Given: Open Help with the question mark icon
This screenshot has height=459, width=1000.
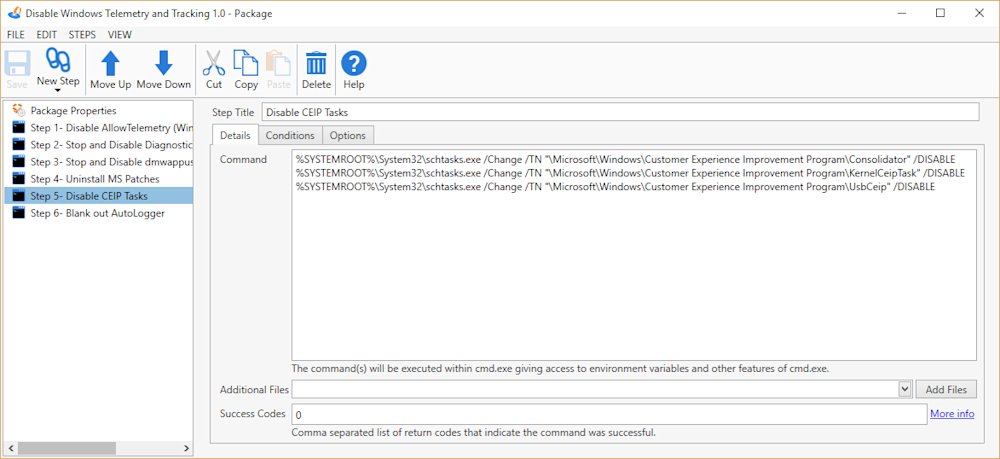Looking at the screenshot, I should [x=354, y=64].
